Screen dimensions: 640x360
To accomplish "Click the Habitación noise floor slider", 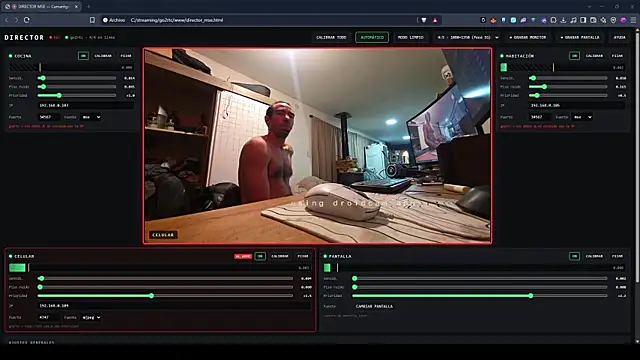I will pyautogui.click(x=568, y=87).
